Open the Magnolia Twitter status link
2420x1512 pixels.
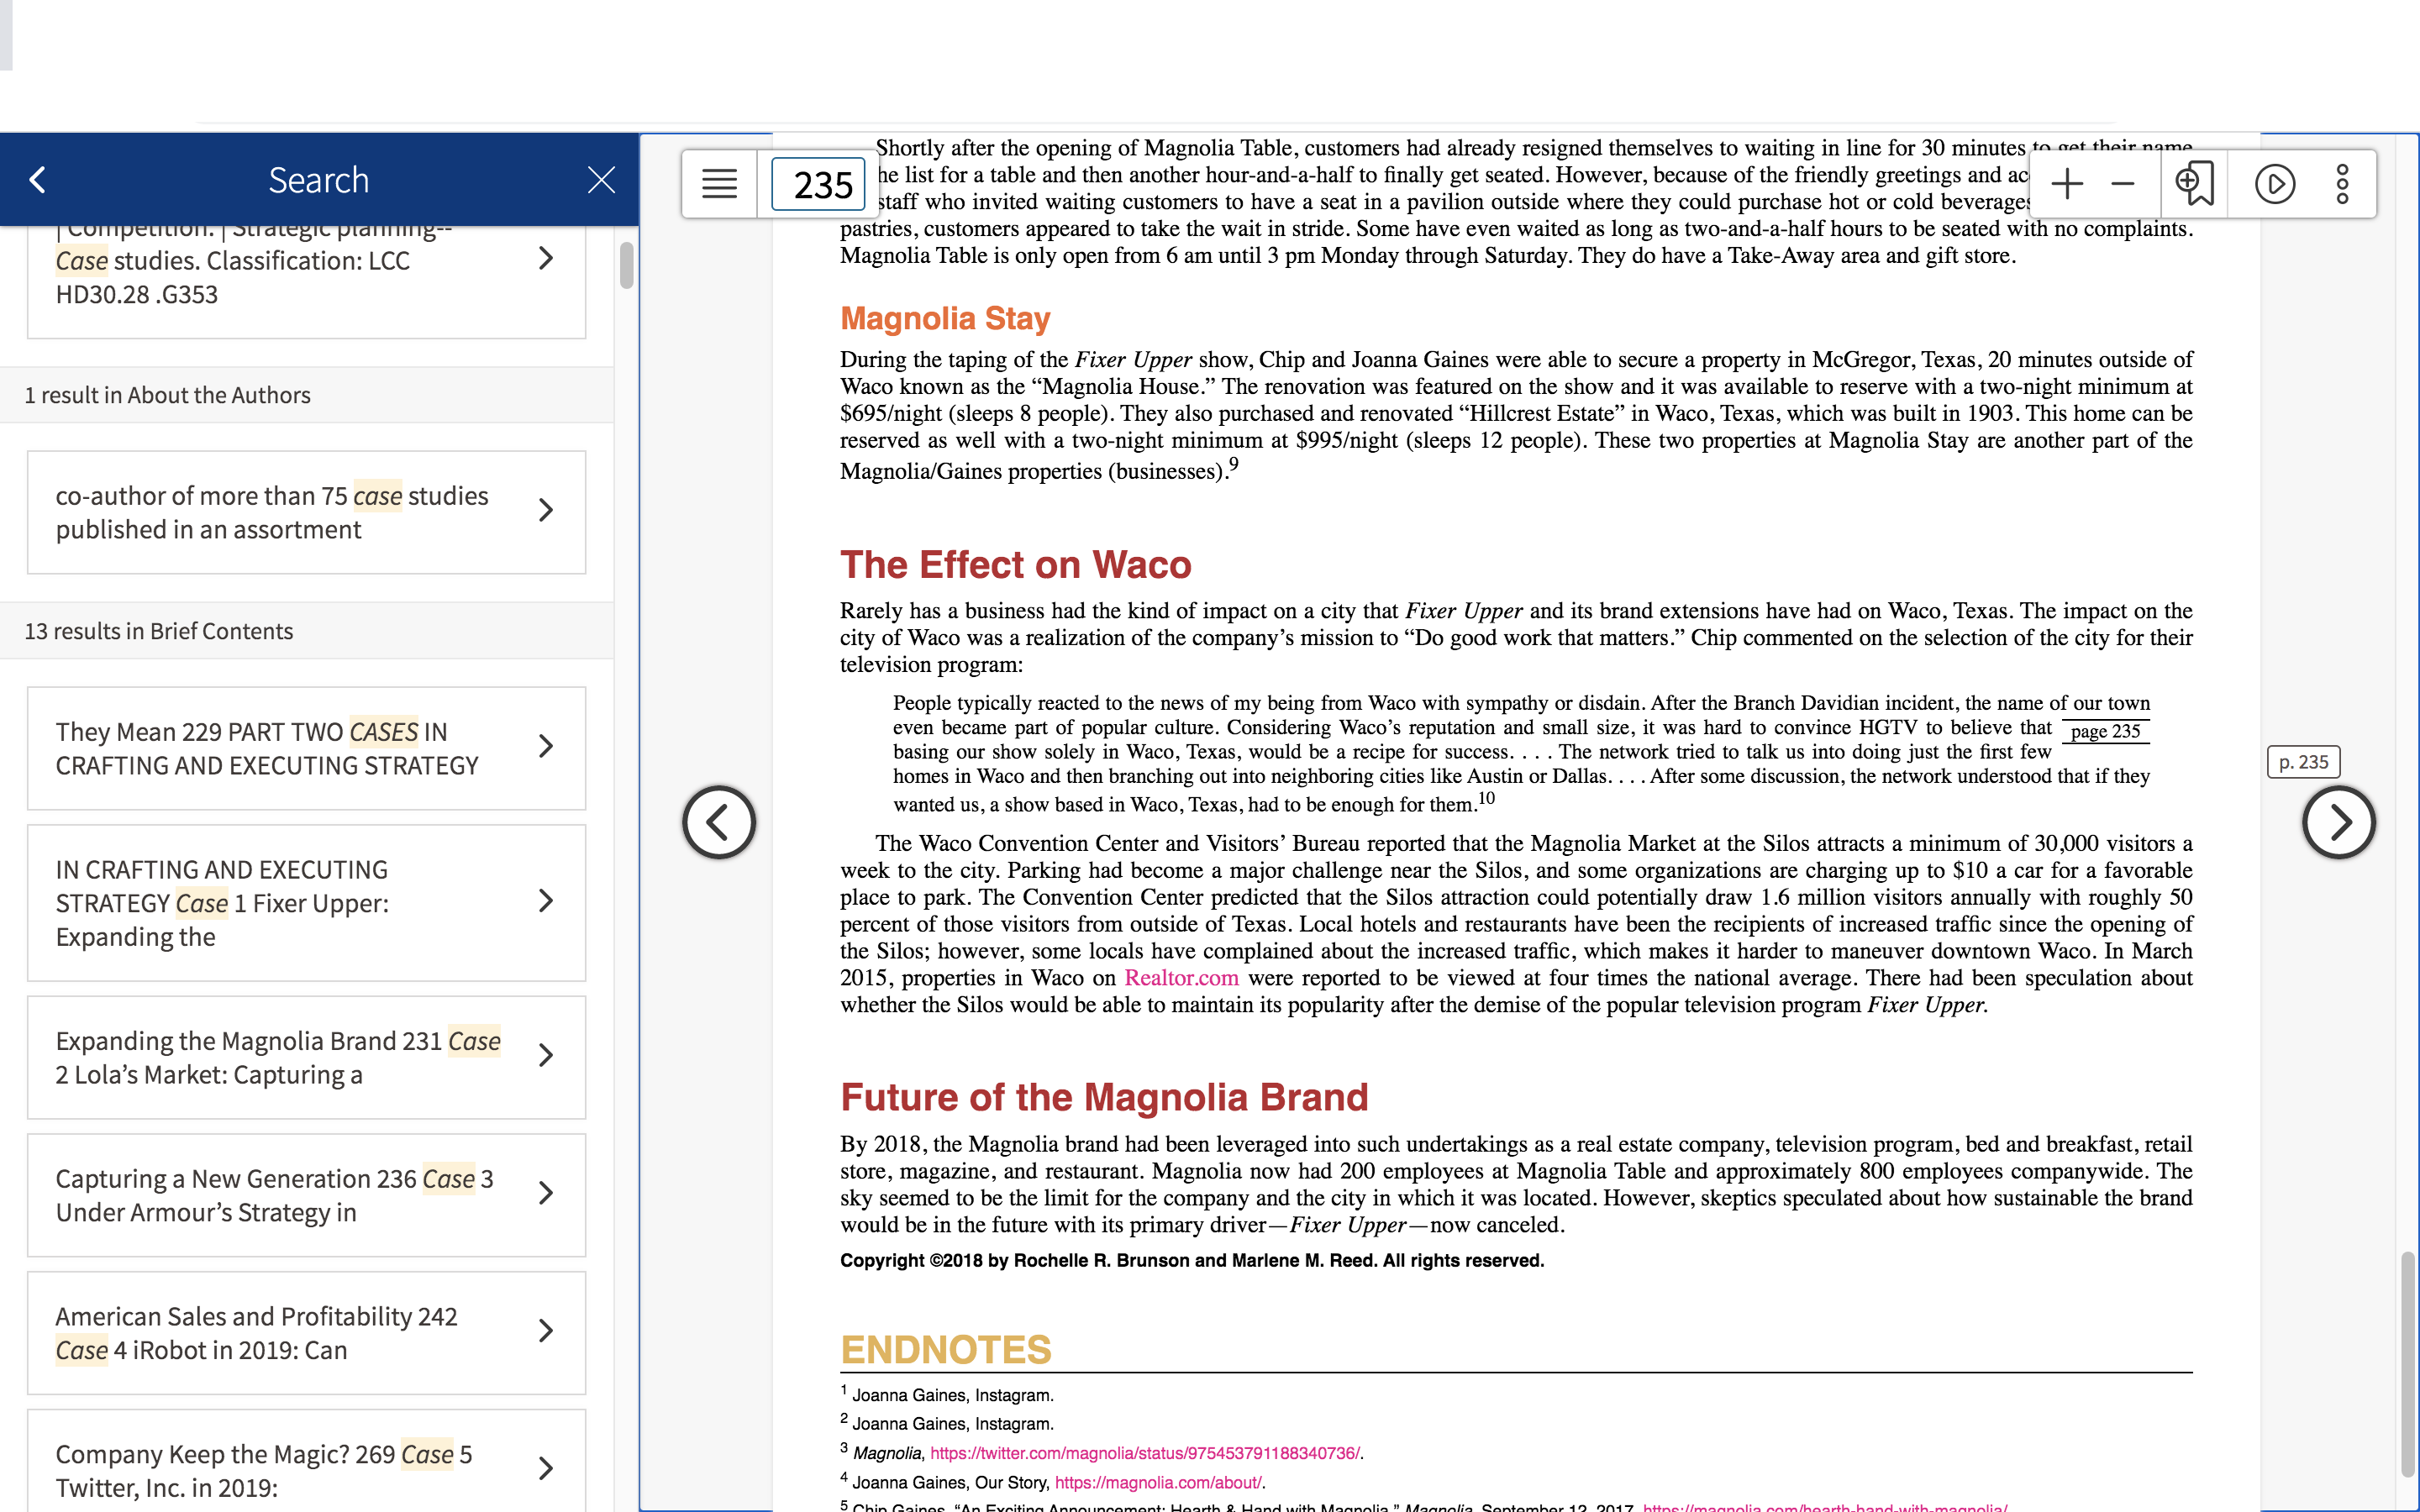pos(1144,1453)
